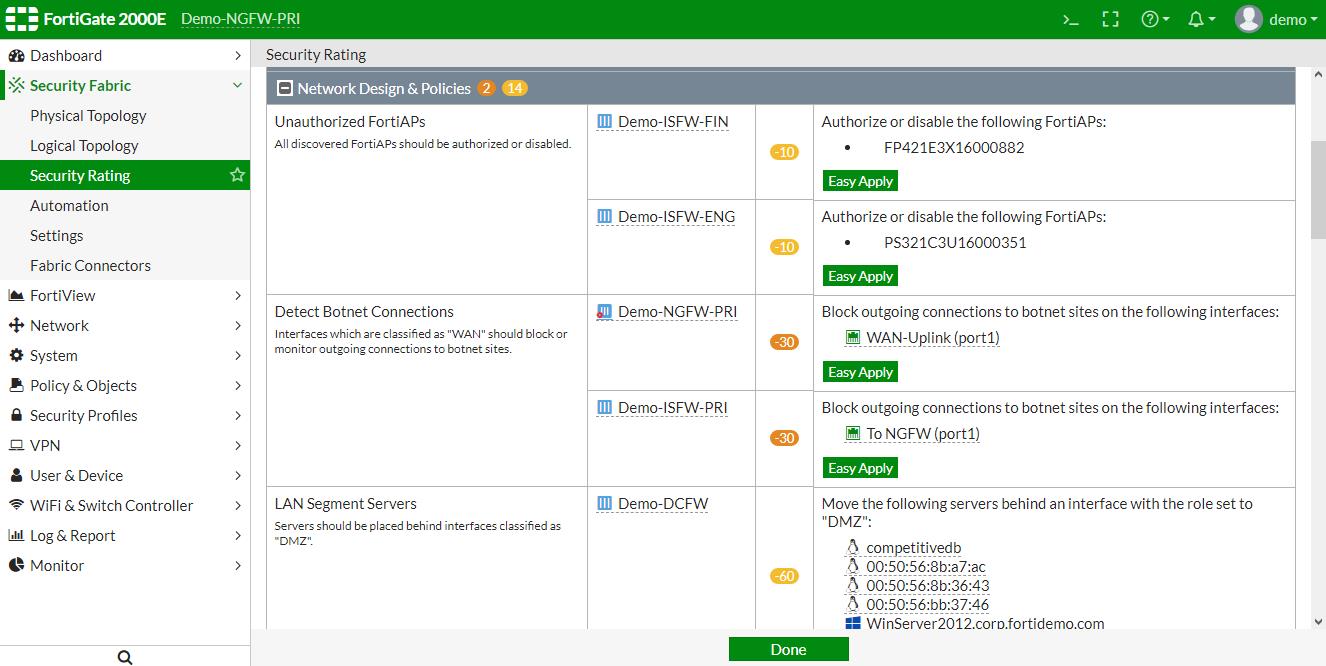Viewport: 1326px width, 666px height.
Task: Open the help question mark dropdown
Action: coord(1155,19)
